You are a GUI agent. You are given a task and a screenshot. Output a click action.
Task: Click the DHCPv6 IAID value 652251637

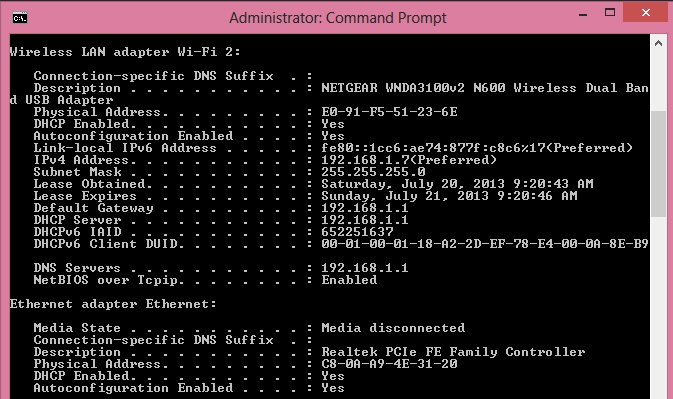358,232
